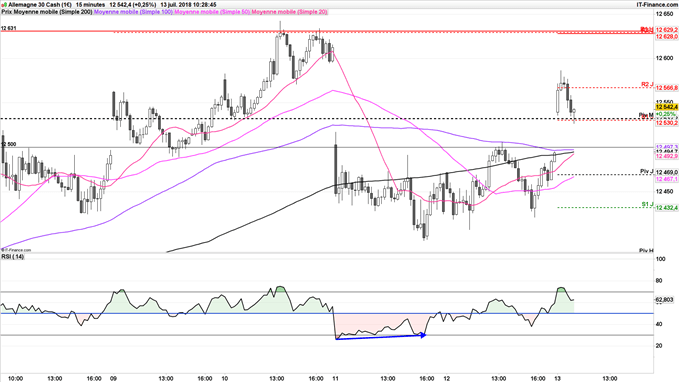Click the date 09 on the time axis
This screenshot has height=382, width=679.
click(113, 378)
